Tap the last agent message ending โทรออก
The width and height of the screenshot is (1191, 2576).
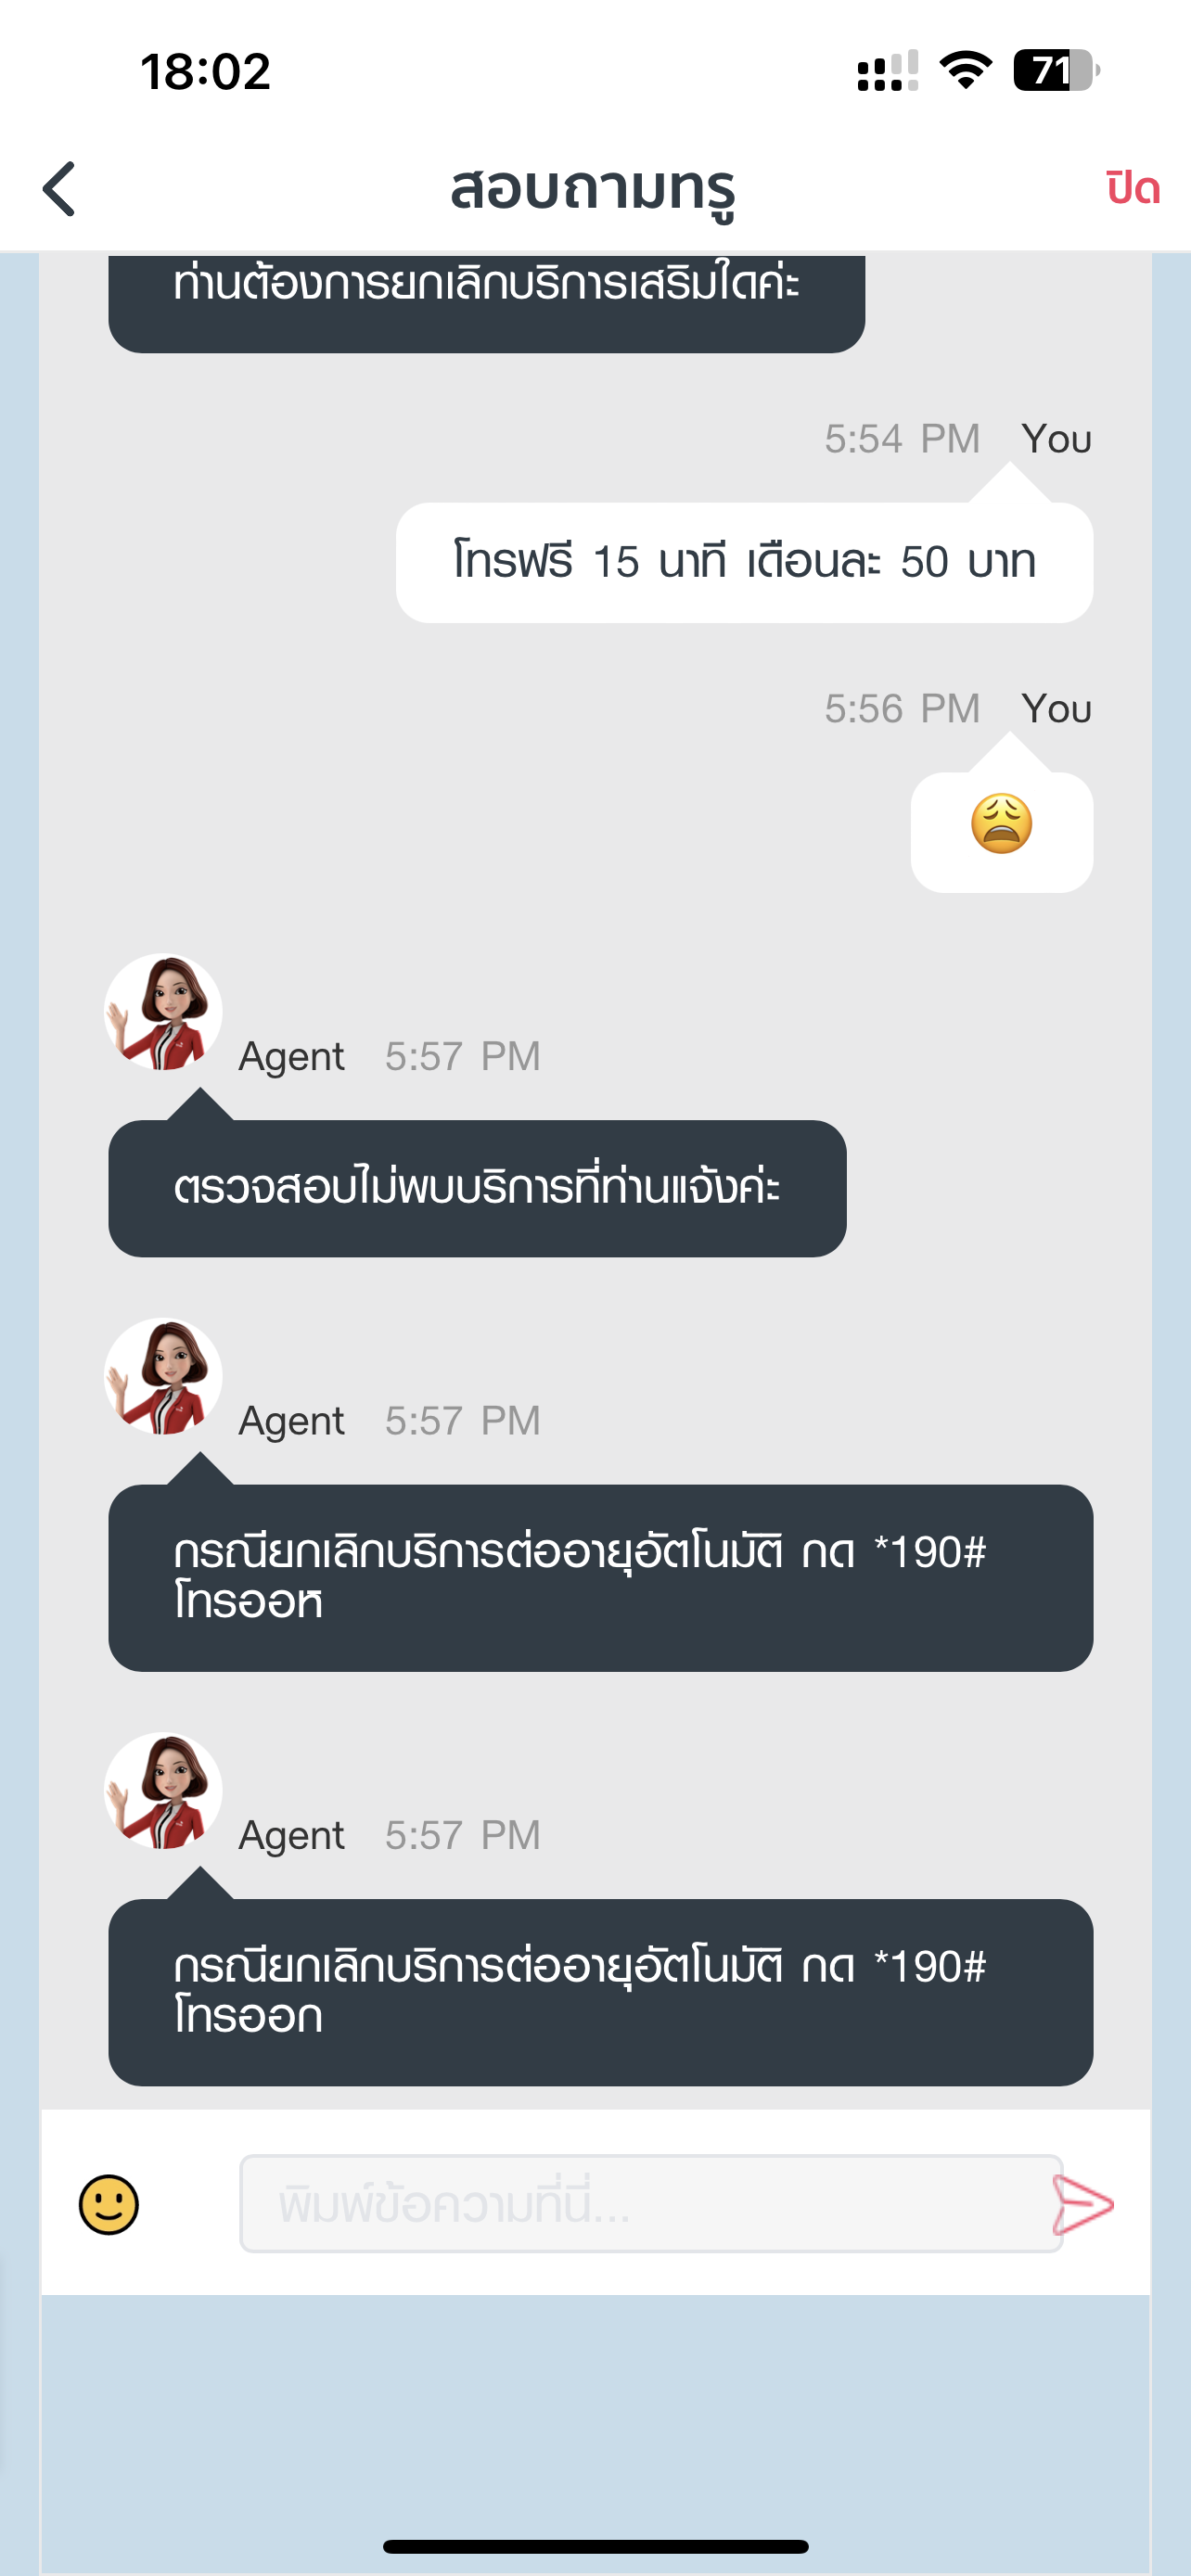click(600, 1991)
